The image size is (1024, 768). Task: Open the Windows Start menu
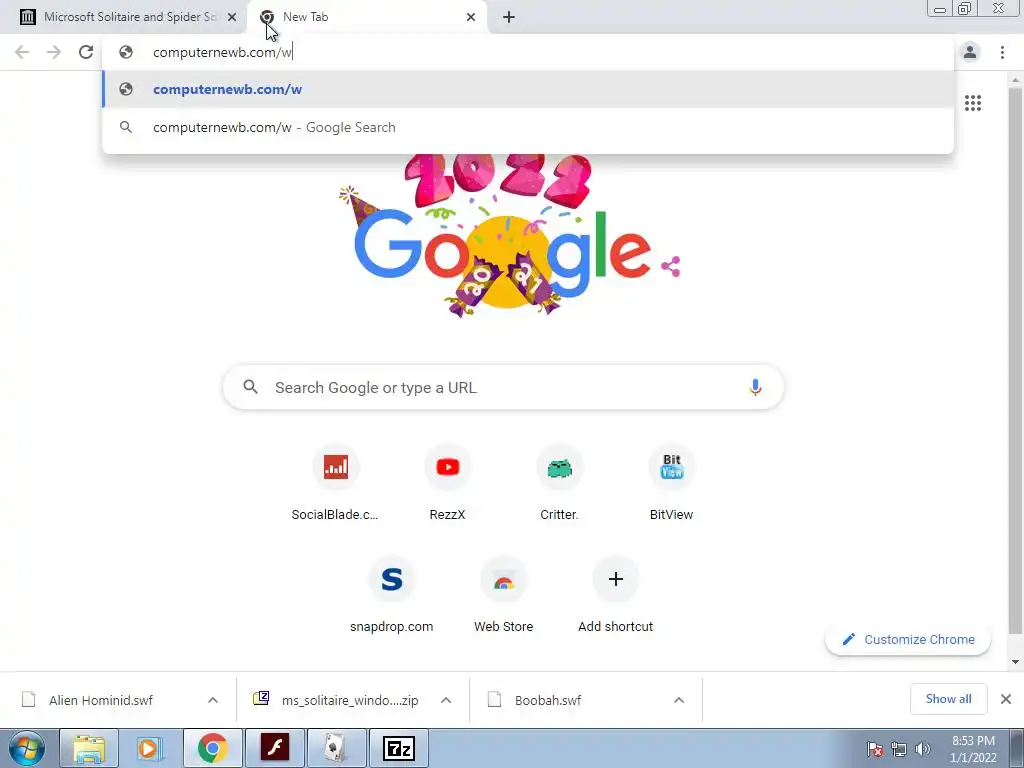(x=27, y=748)
